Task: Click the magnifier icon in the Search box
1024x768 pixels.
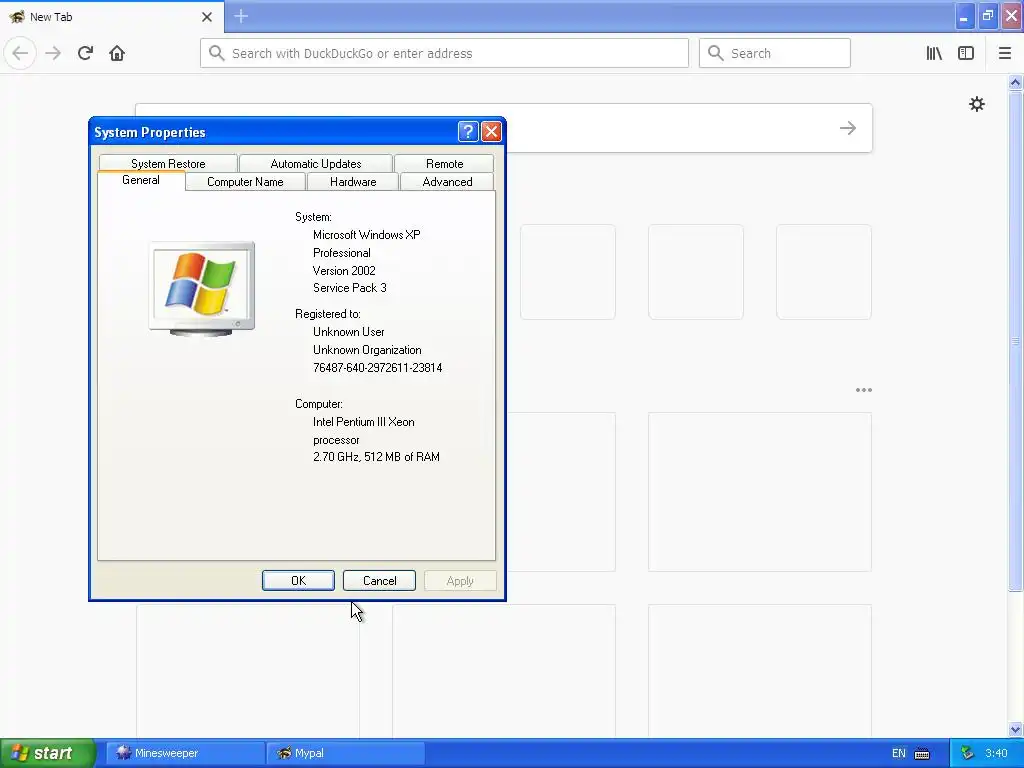Action: pyautogui.click(x=715, y=53)
